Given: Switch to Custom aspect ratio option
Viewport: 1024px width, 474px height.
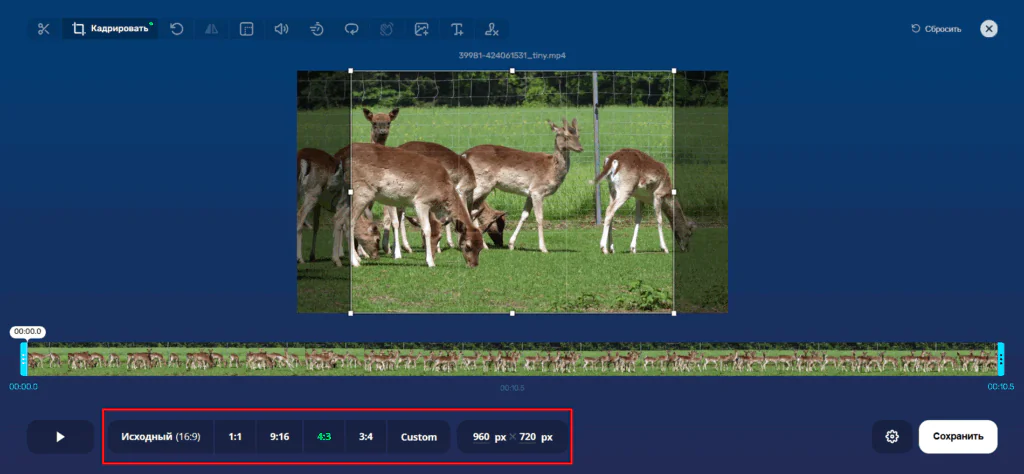Looking at the screenshot, I should pyautogui.click(x=419, y=437).
